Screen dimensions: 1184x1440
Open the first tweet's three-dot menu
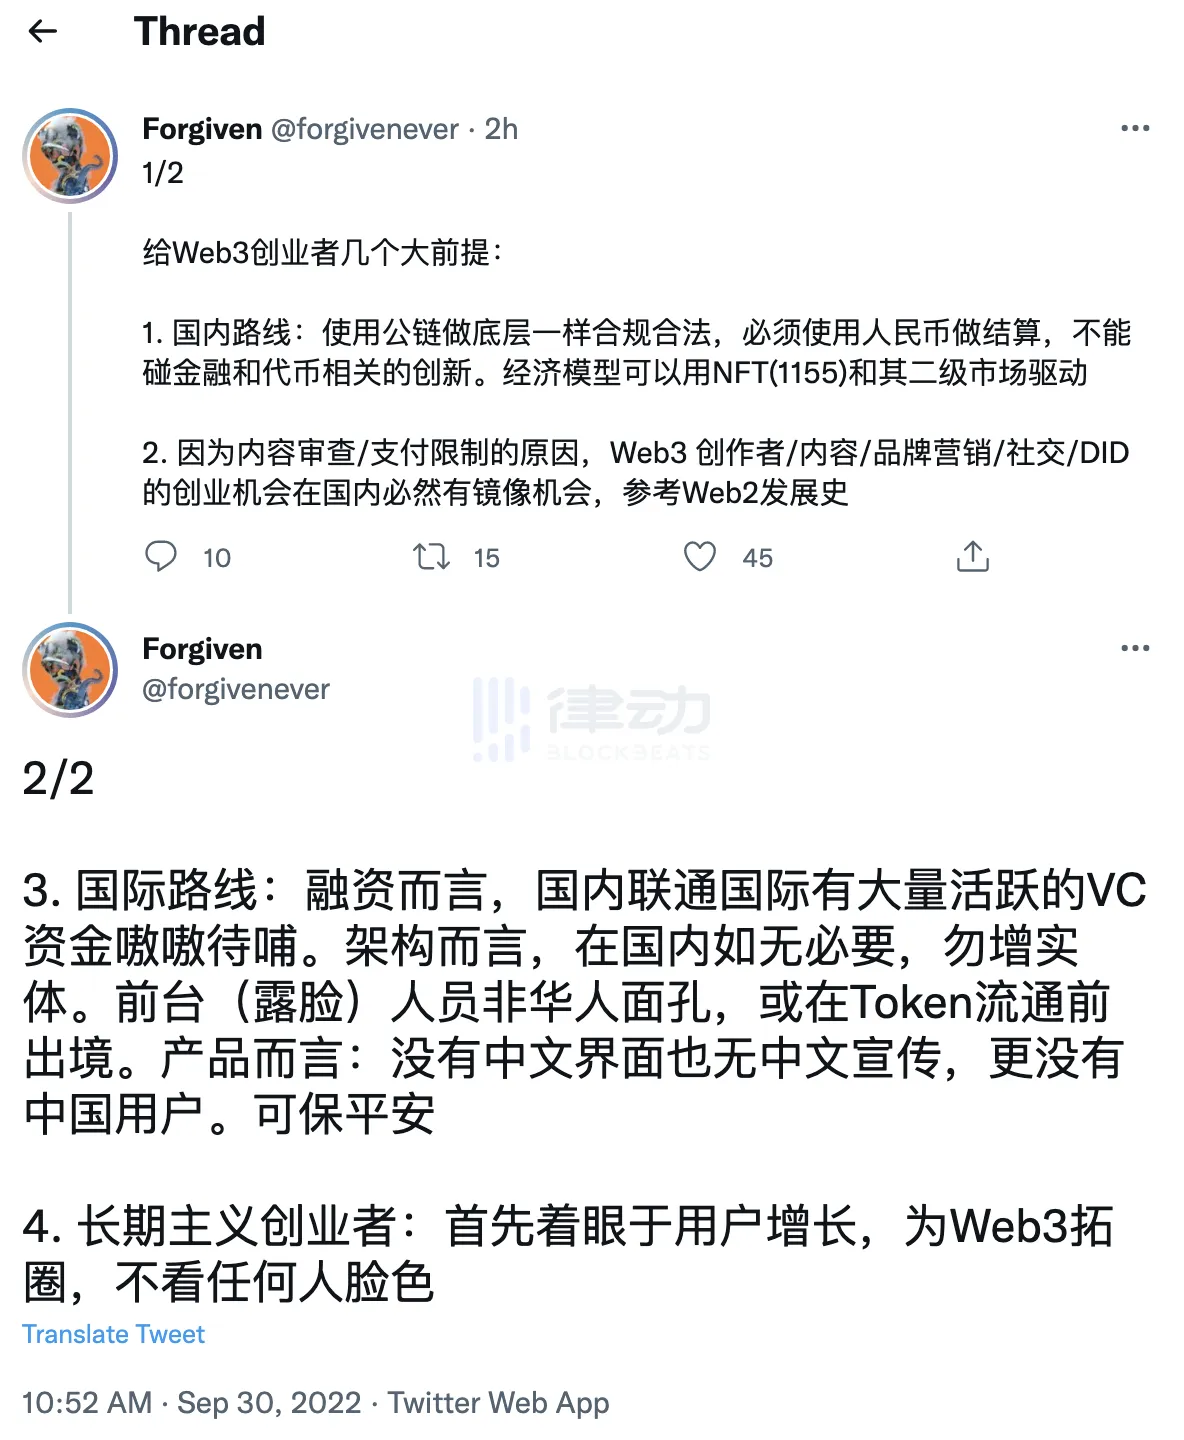(1135, 128)
